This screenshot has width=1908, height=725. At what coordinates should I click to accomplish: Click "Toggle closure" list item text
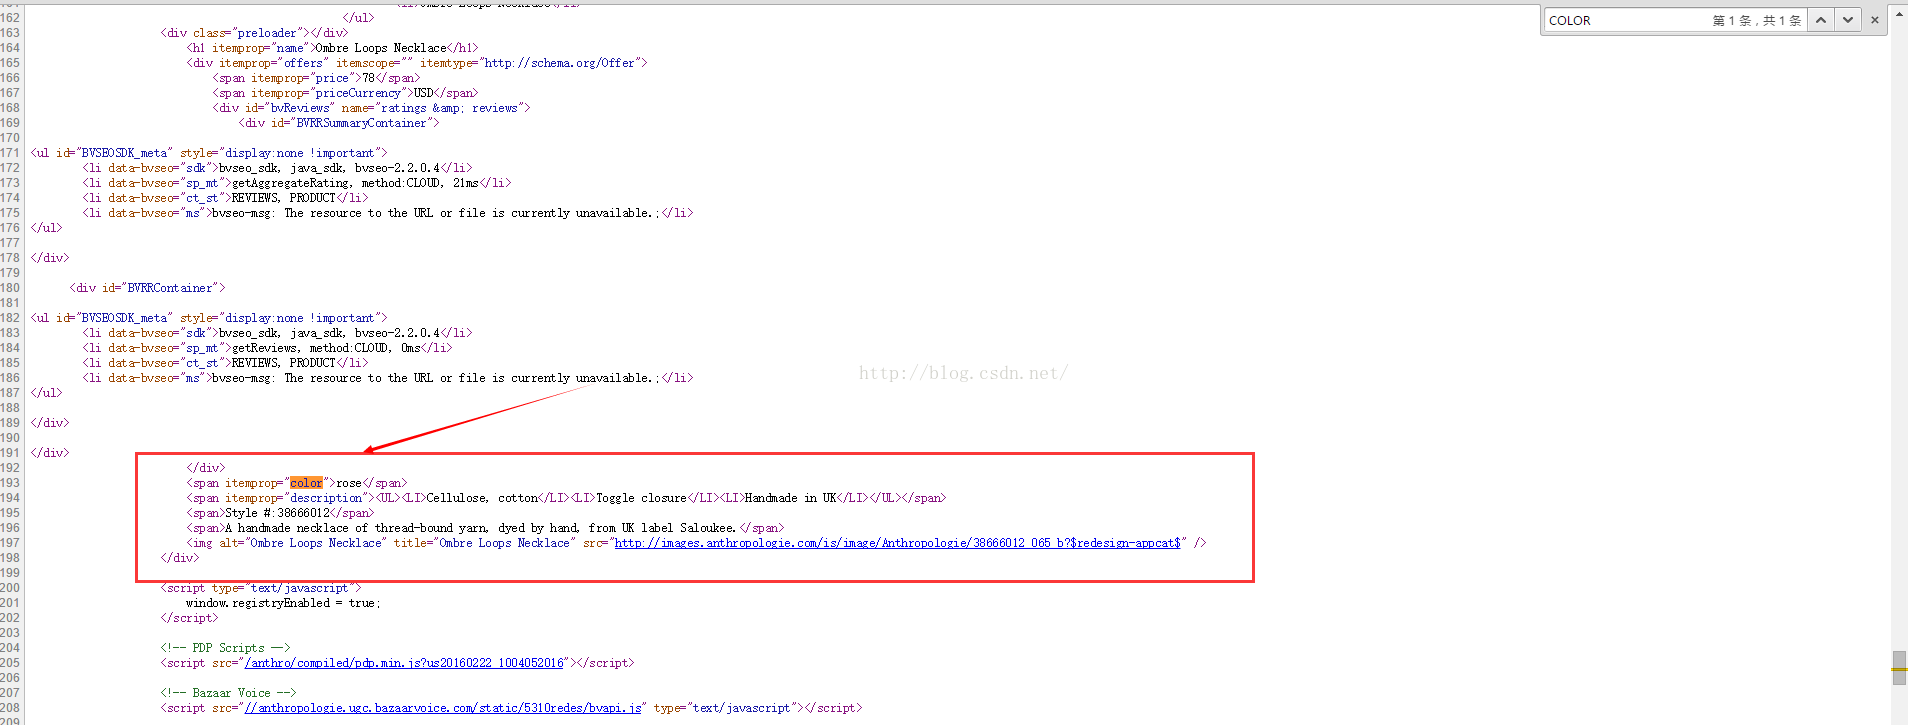click(641, 498)
